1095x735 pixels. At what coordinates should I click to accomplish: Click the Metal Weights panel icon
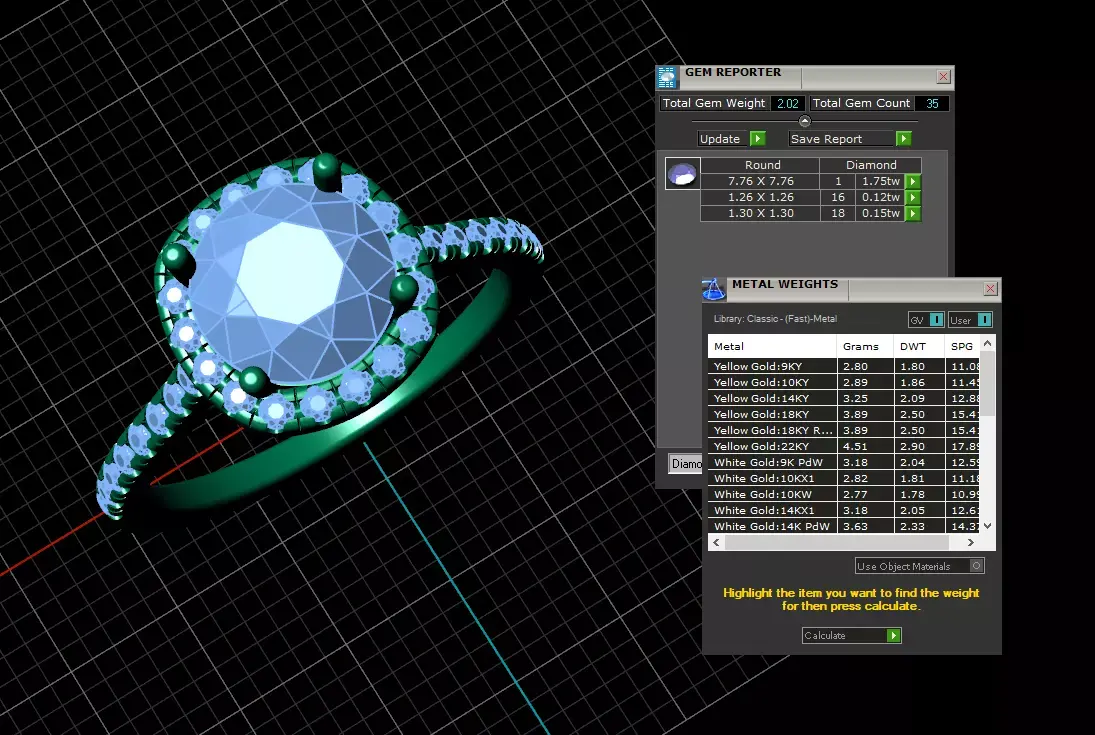pos(714,289)
